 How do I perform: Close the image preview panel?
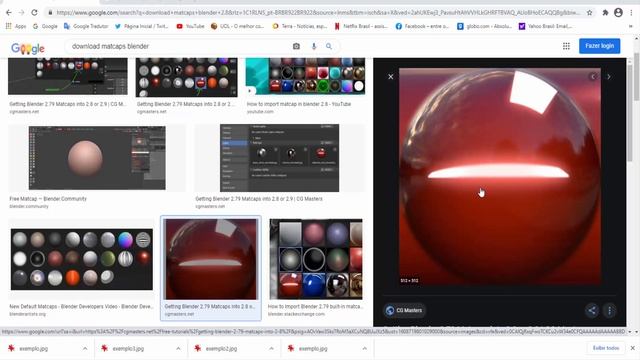pos(391,77)
